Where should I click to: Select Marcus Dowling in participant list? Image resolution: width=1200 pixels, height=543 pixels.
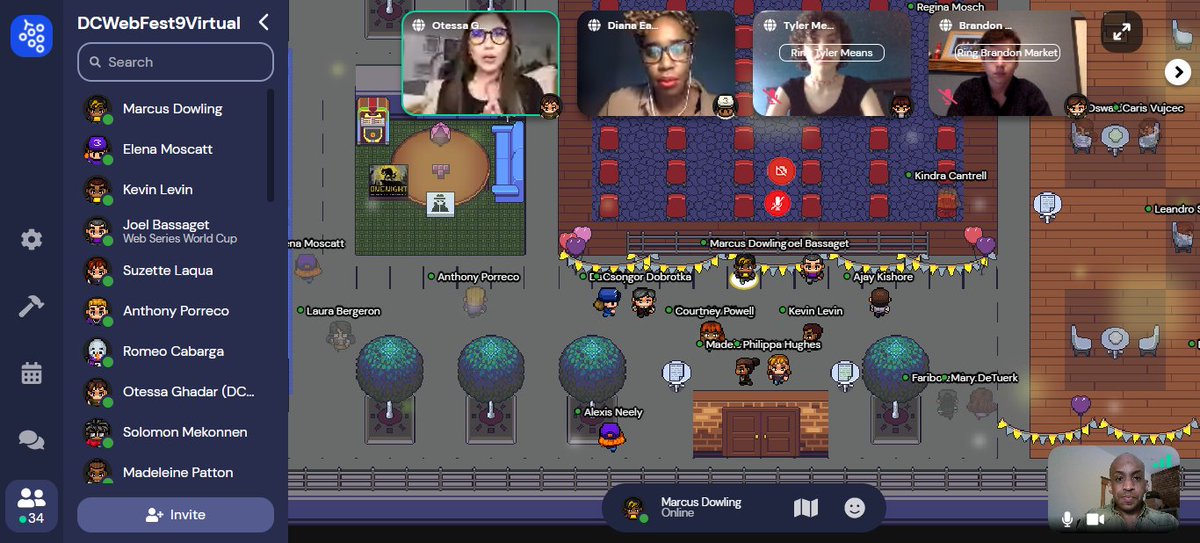coord(173,109)
